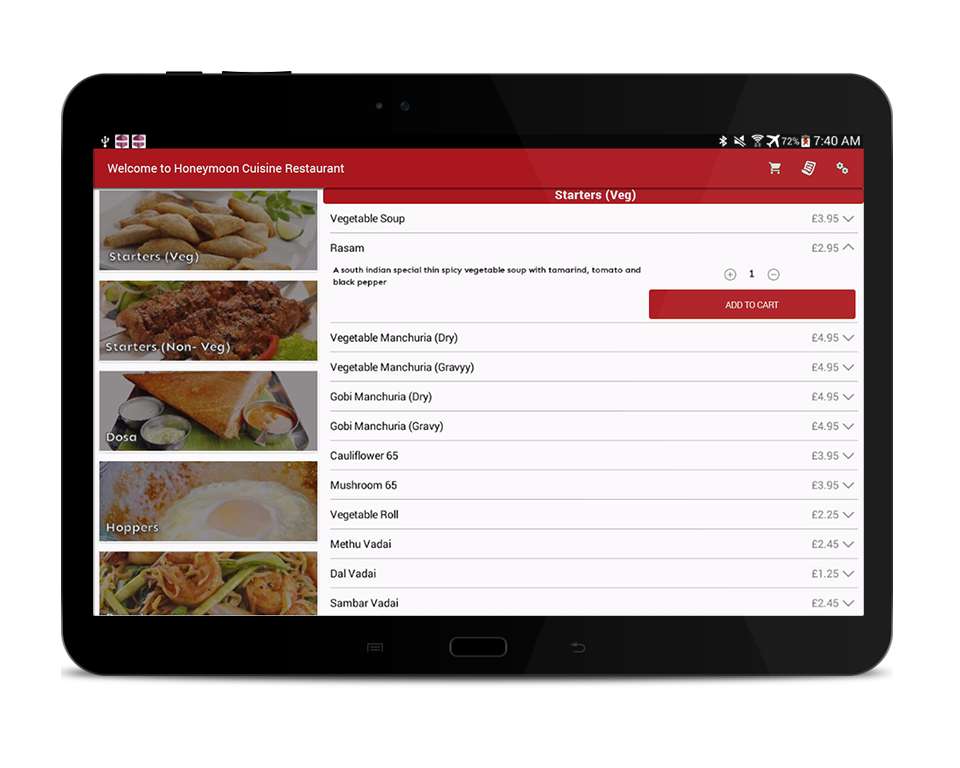Open the shopping cart icon

774,168
